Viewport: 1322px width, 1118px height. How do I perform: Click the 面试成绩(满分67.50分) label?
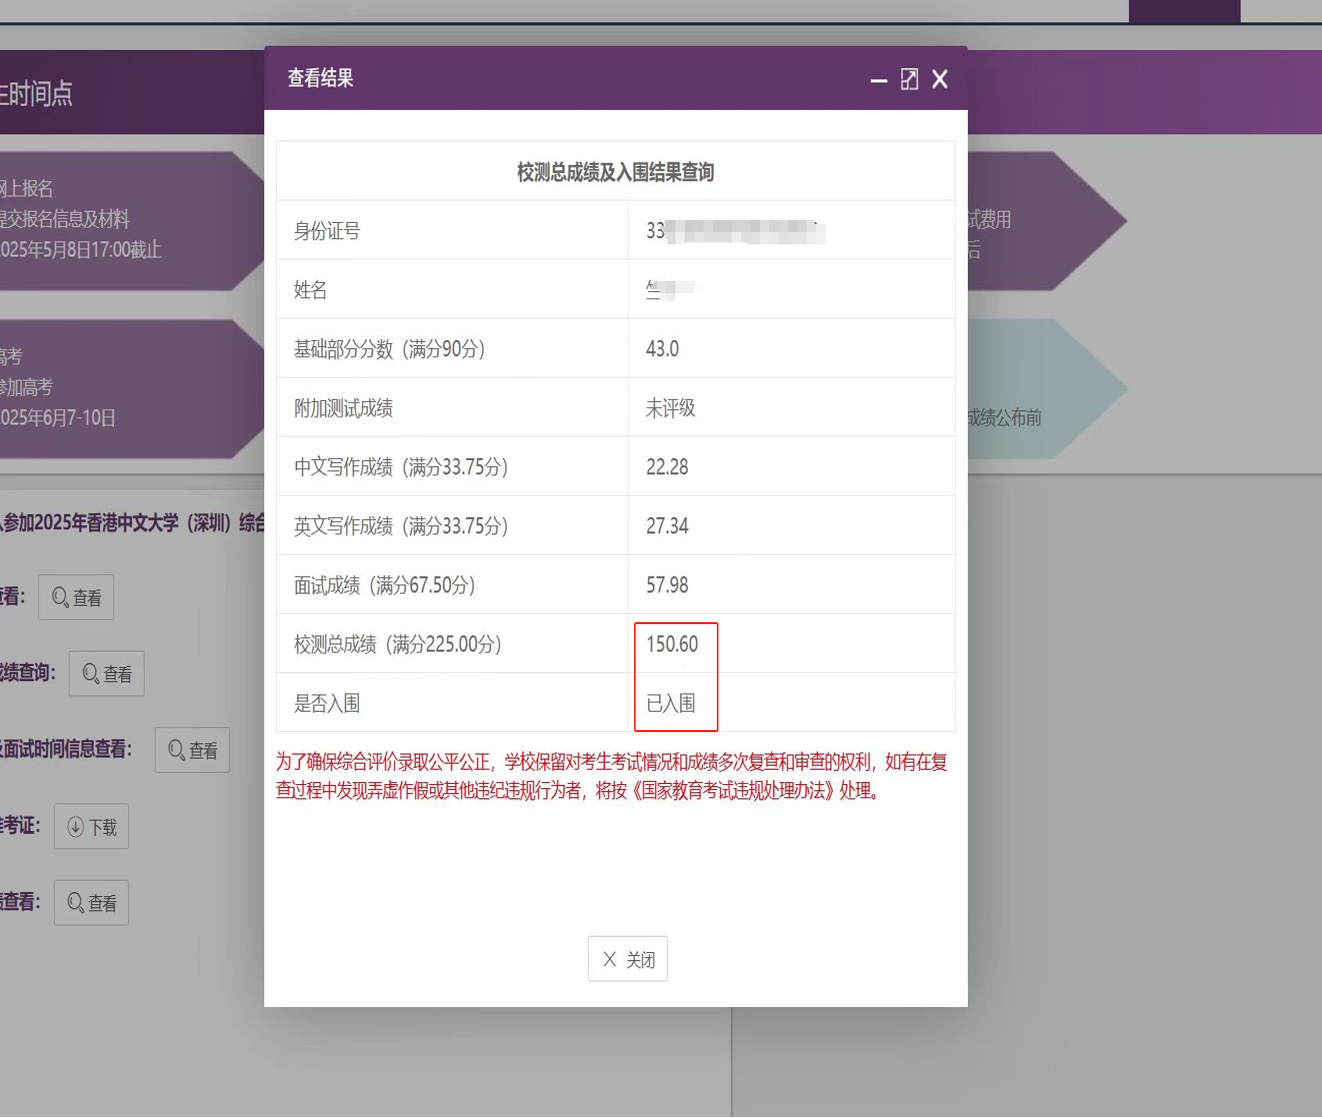click(x=385, y=585)
